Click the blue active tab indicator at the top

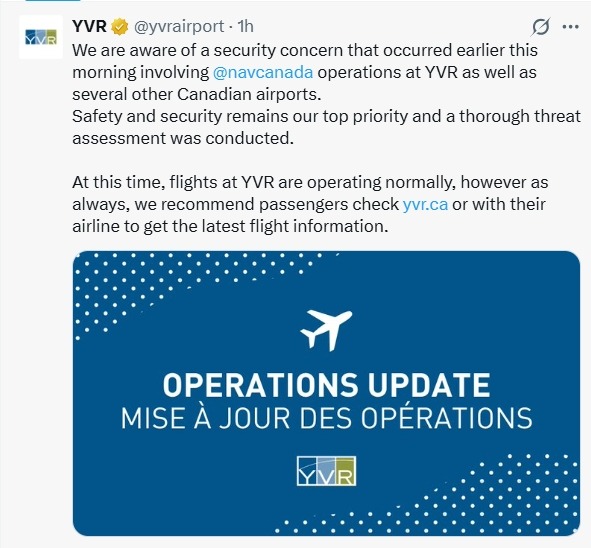tap(53, 0)
